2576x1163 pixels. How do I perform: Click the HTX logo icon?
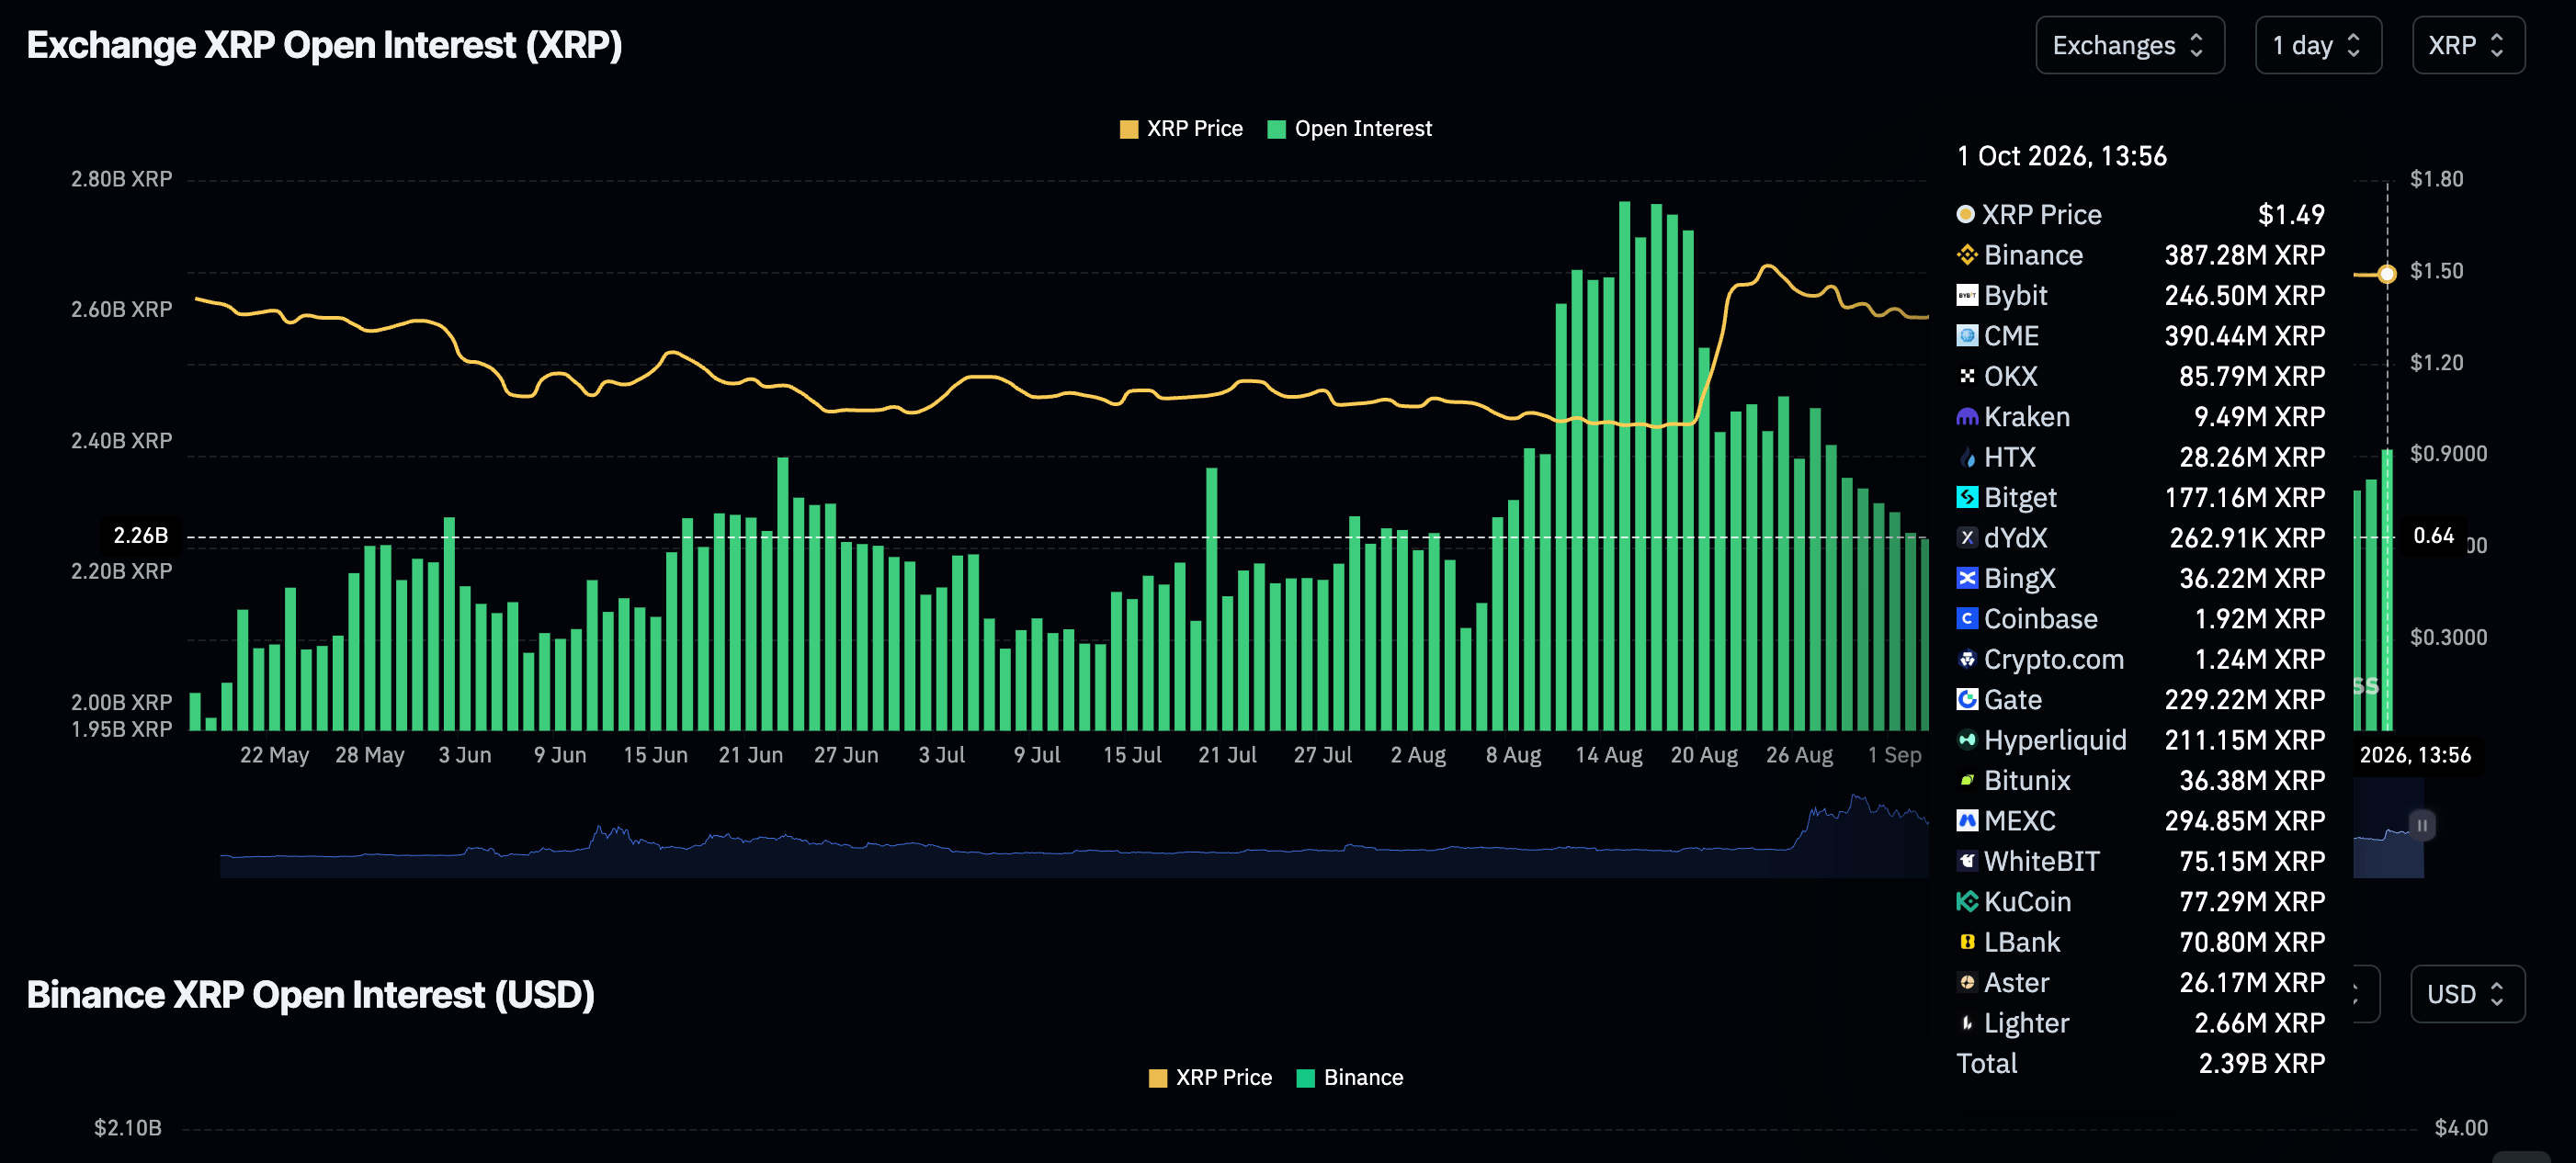(1966, 457)
